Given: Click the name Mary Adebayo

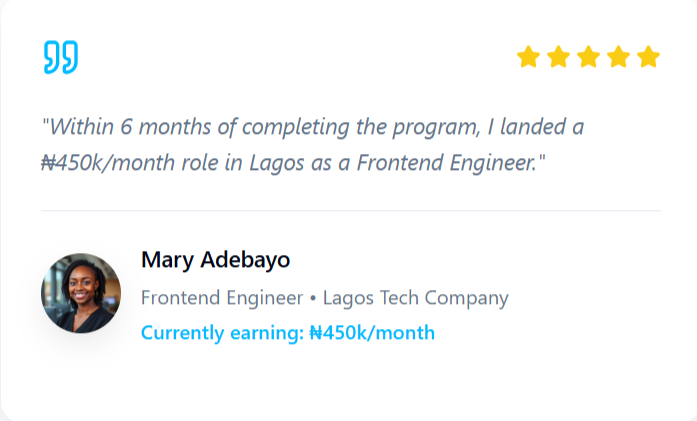Looking at the screenshot, I should click(215, 260).
